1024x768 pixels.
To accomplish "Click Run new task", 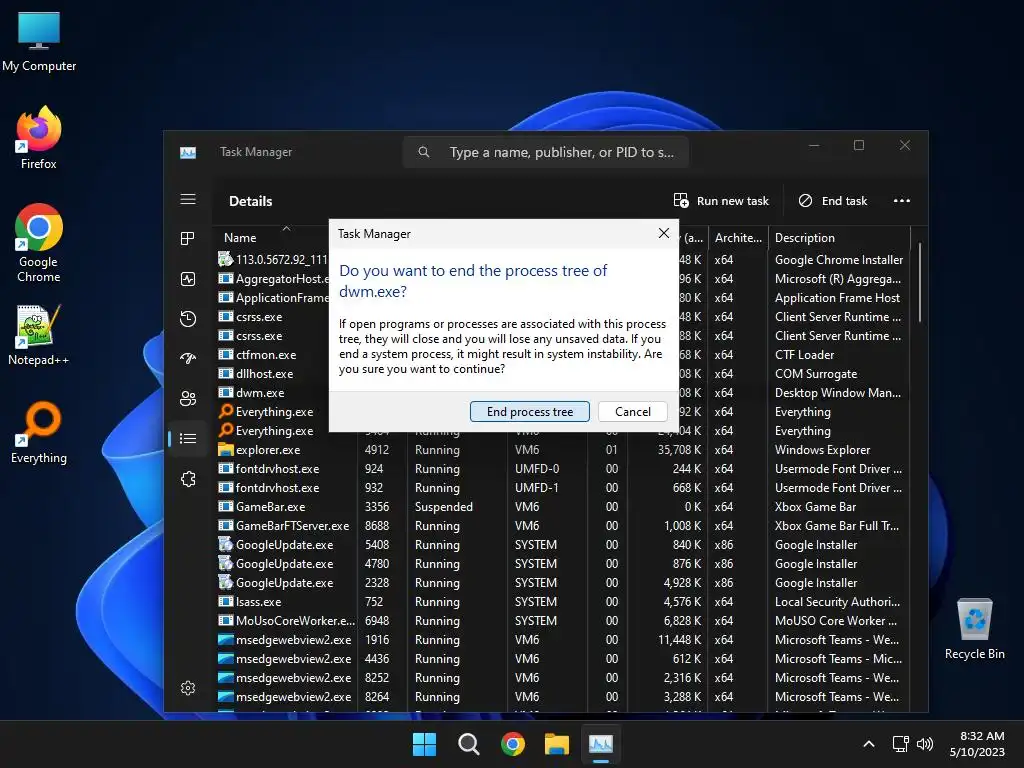I will click(x=721, y=200).
